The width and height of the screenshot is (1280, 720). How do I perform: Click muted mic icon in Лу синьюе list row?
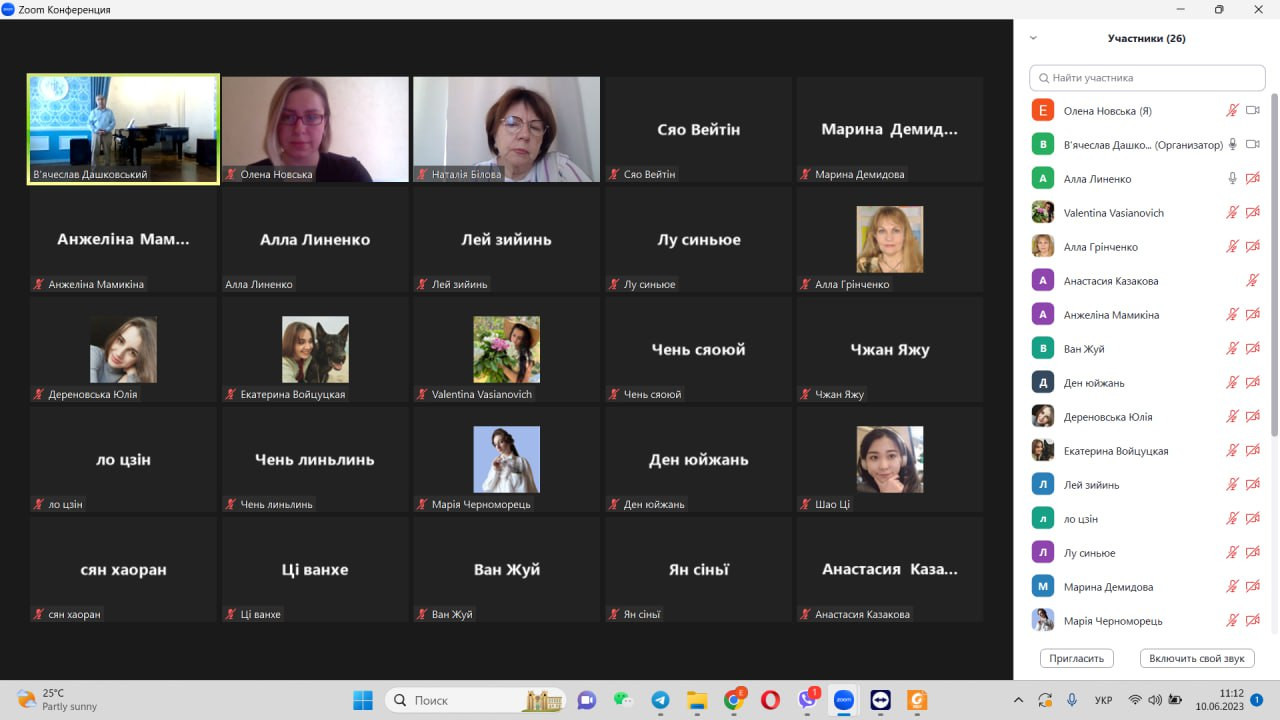(1233, 553)
